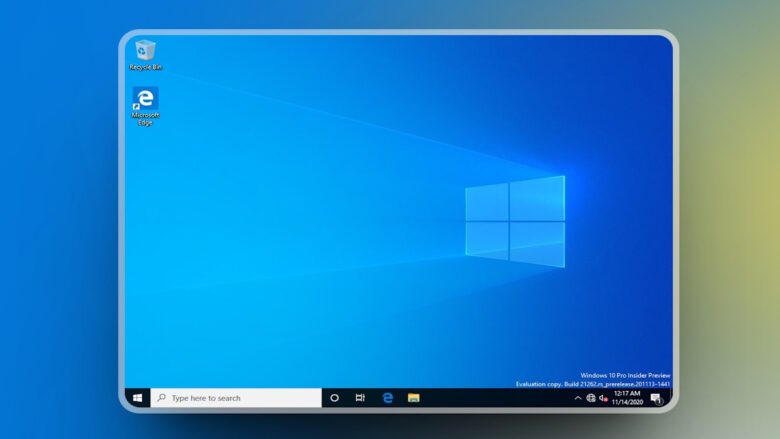Launch Microsoft Edge from the taskbar

click(387, 398)
